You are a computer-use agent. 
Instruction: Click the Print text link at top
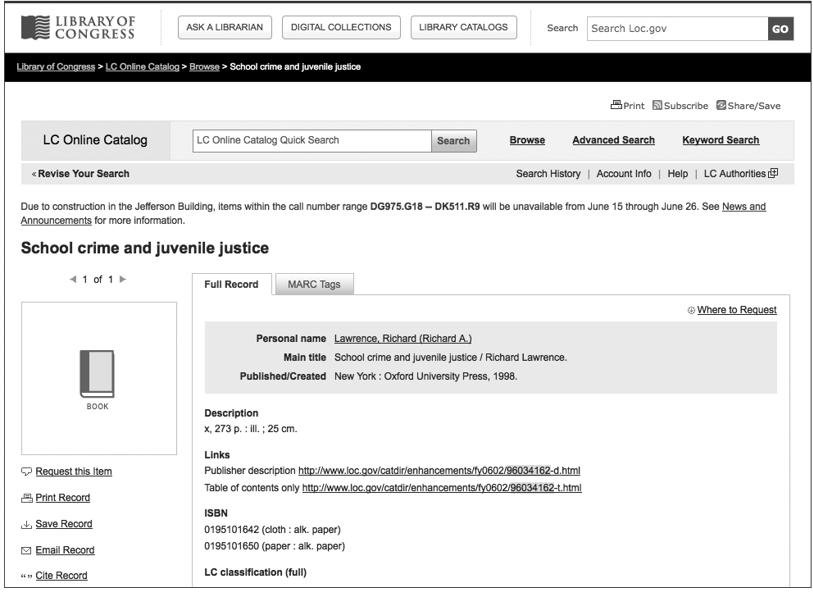tap(634, 106)
